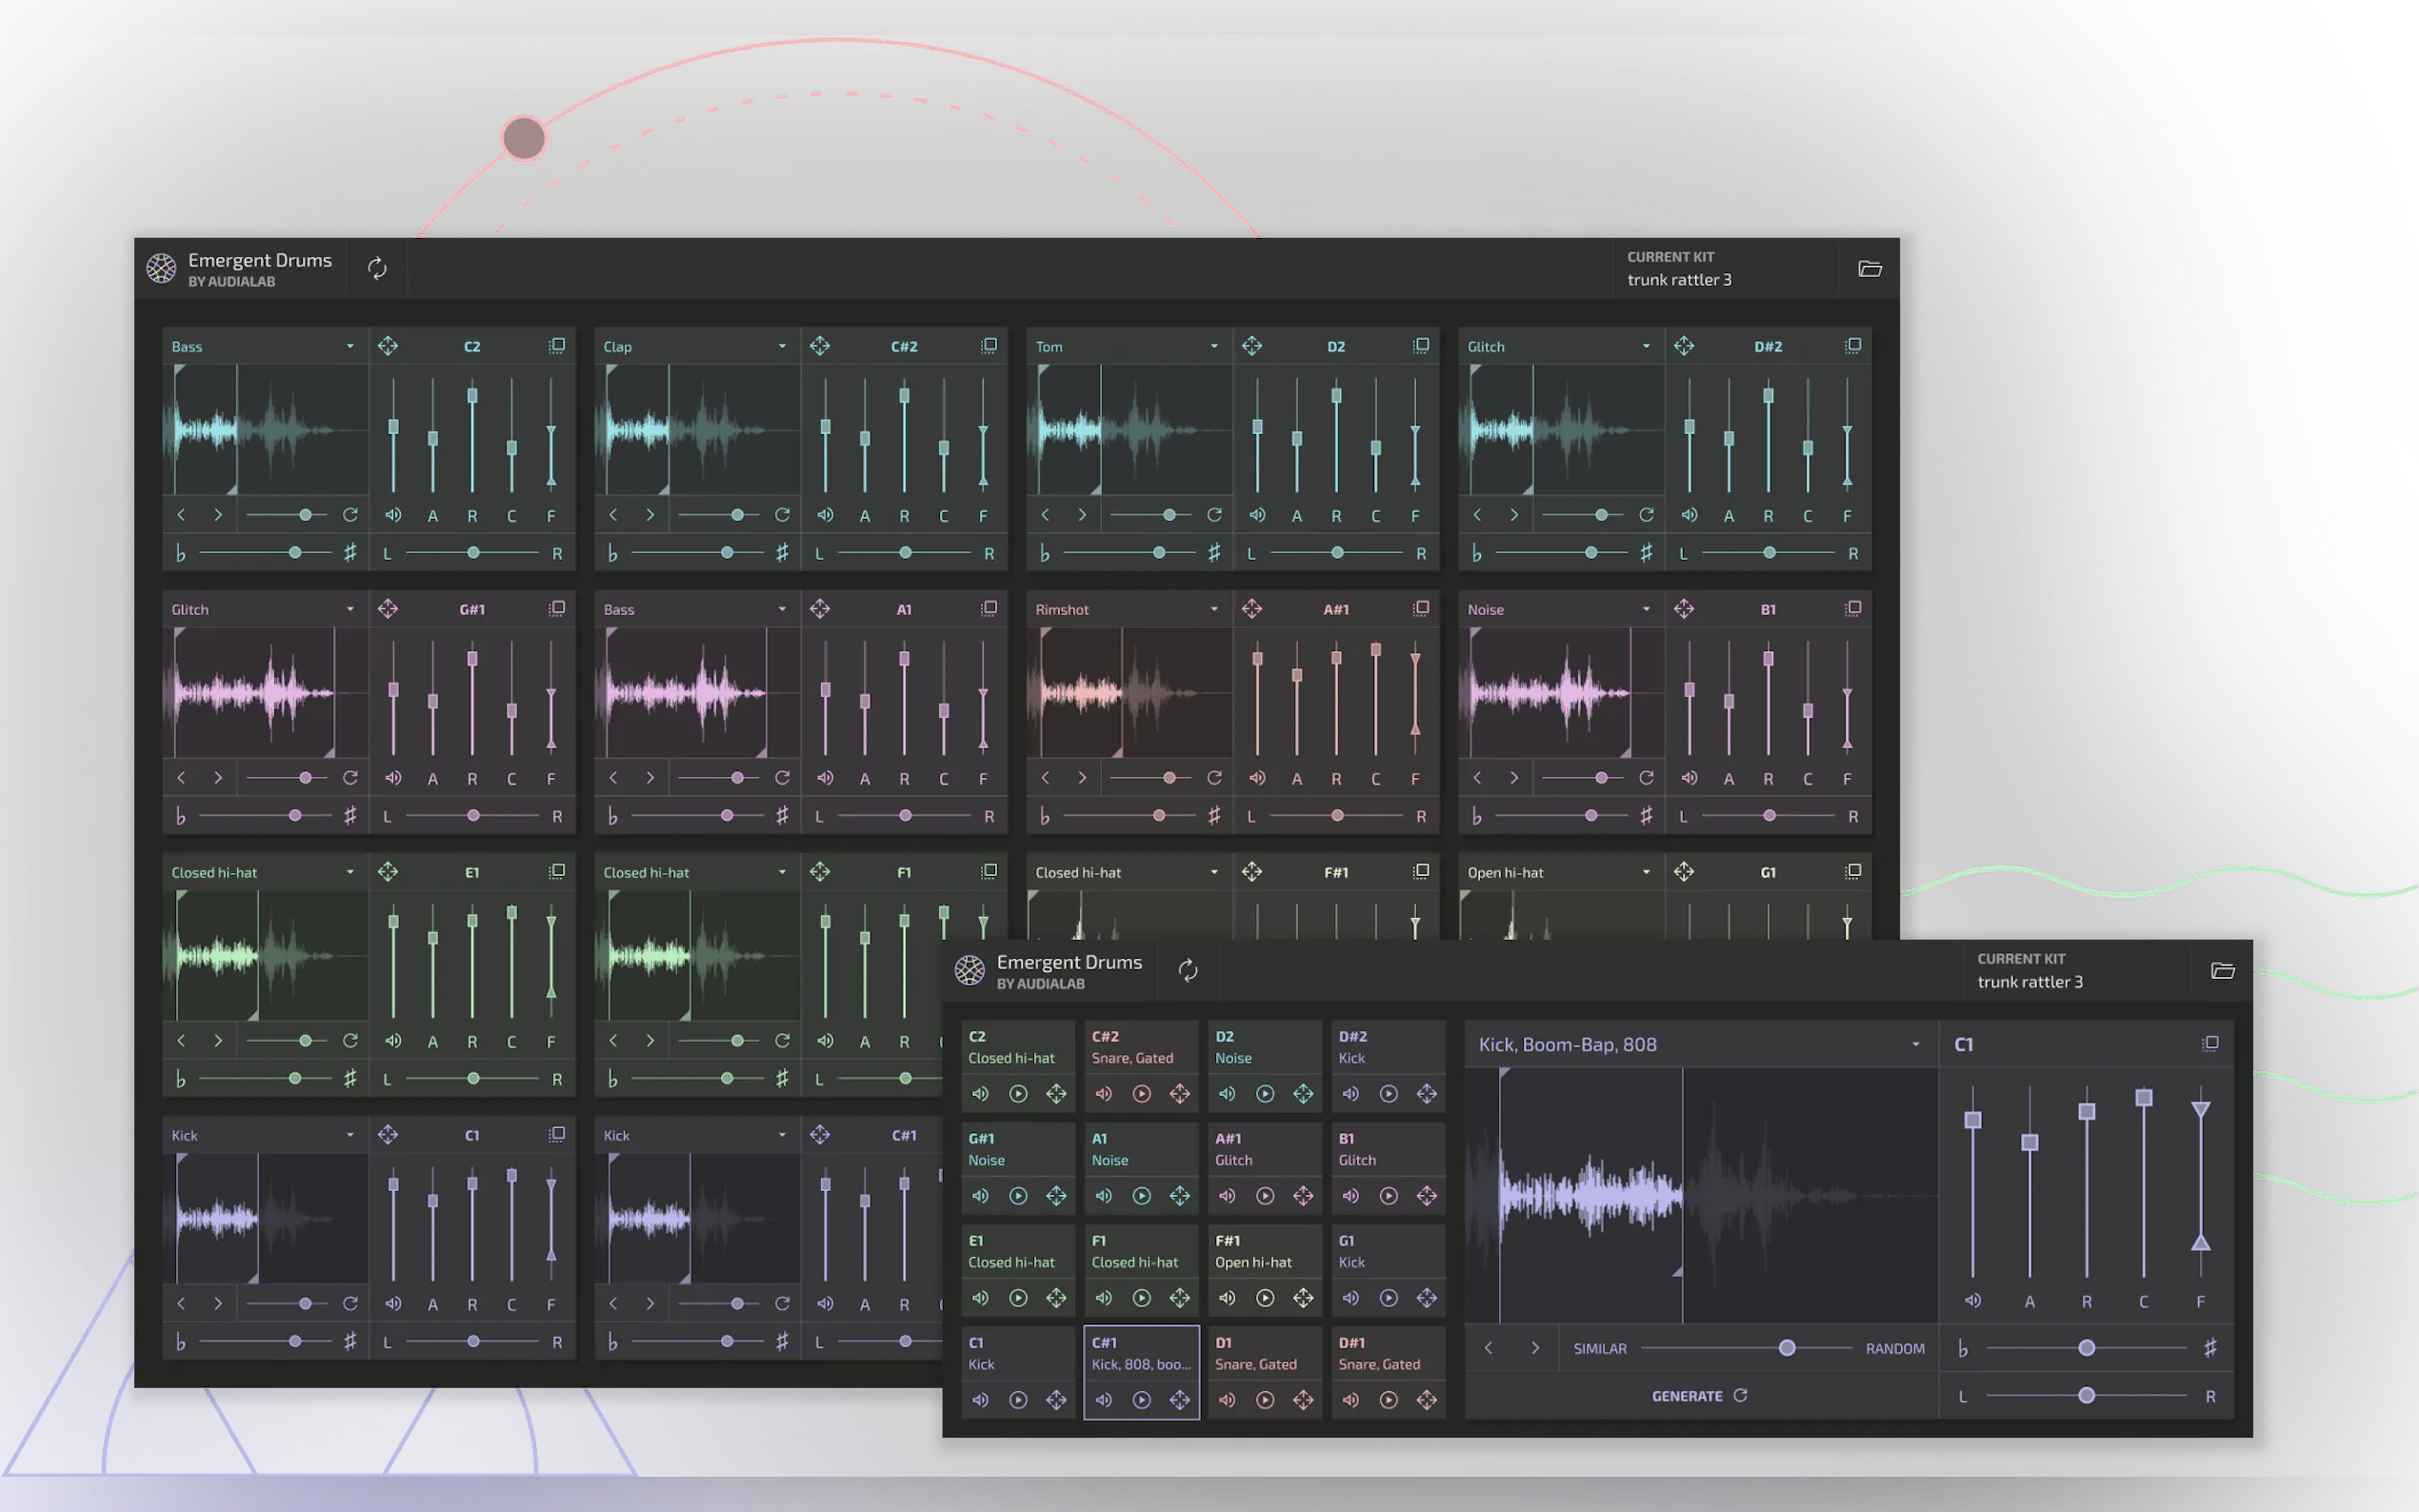This screenshot has width=2419, height=1512.
Task: Toggle speaker icon below editor volume fader
Action: (x=1972, y=1301)
